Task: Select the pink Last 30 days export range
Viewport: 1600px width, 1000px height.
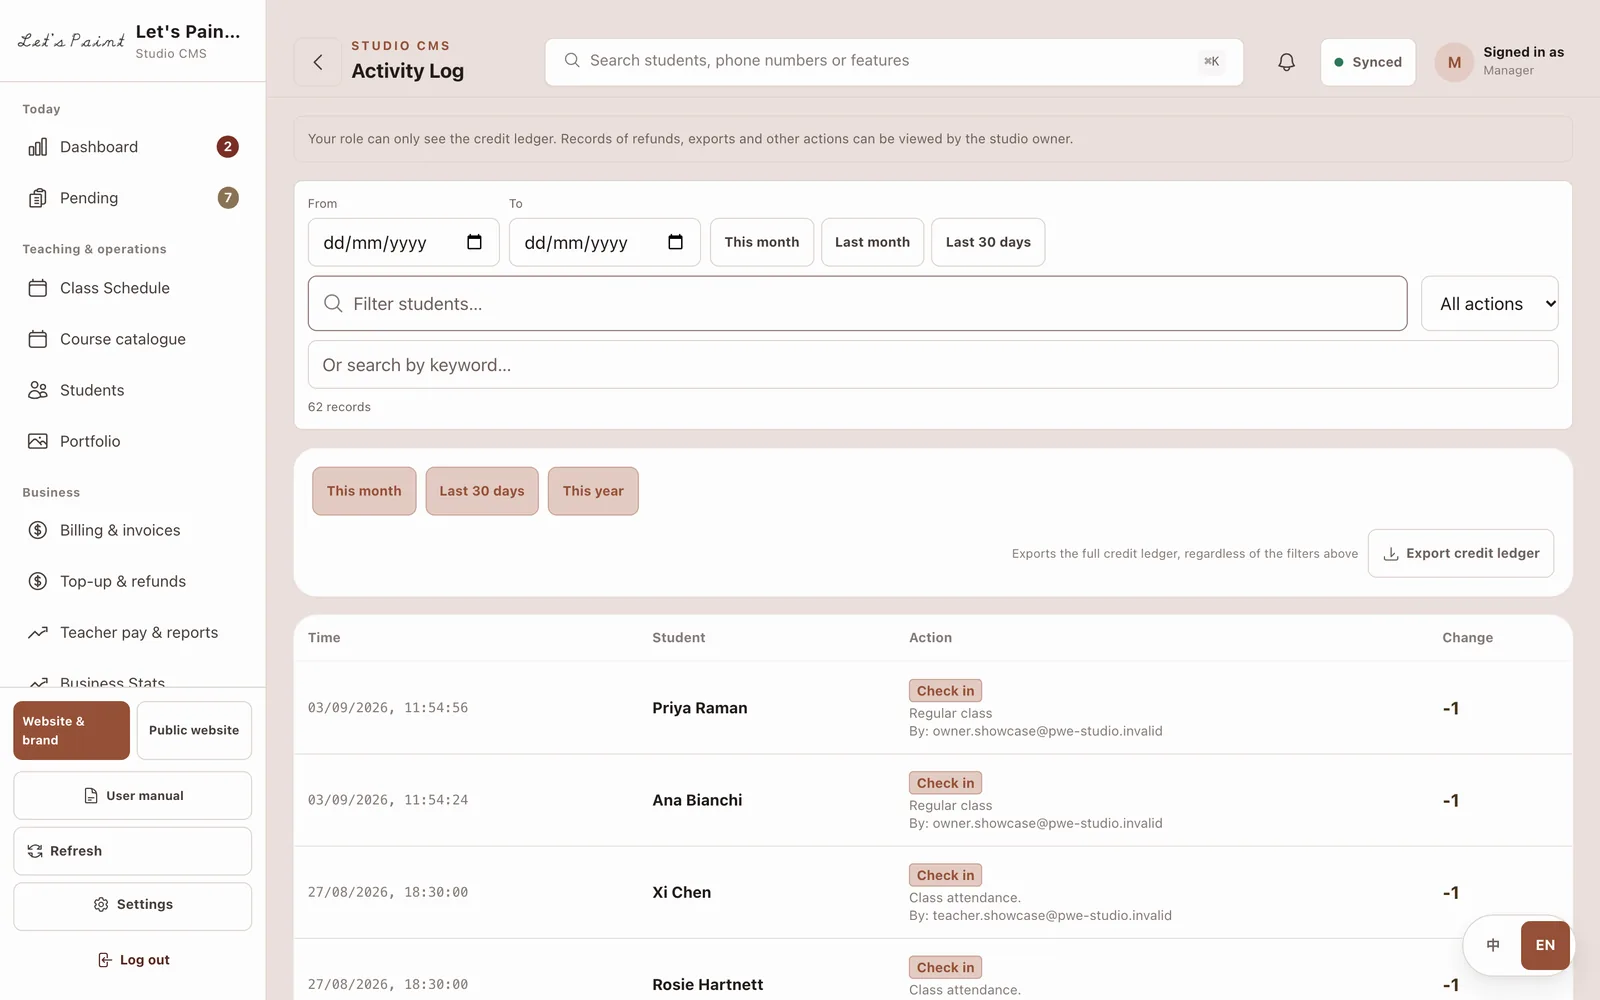Action: point(482,491)
